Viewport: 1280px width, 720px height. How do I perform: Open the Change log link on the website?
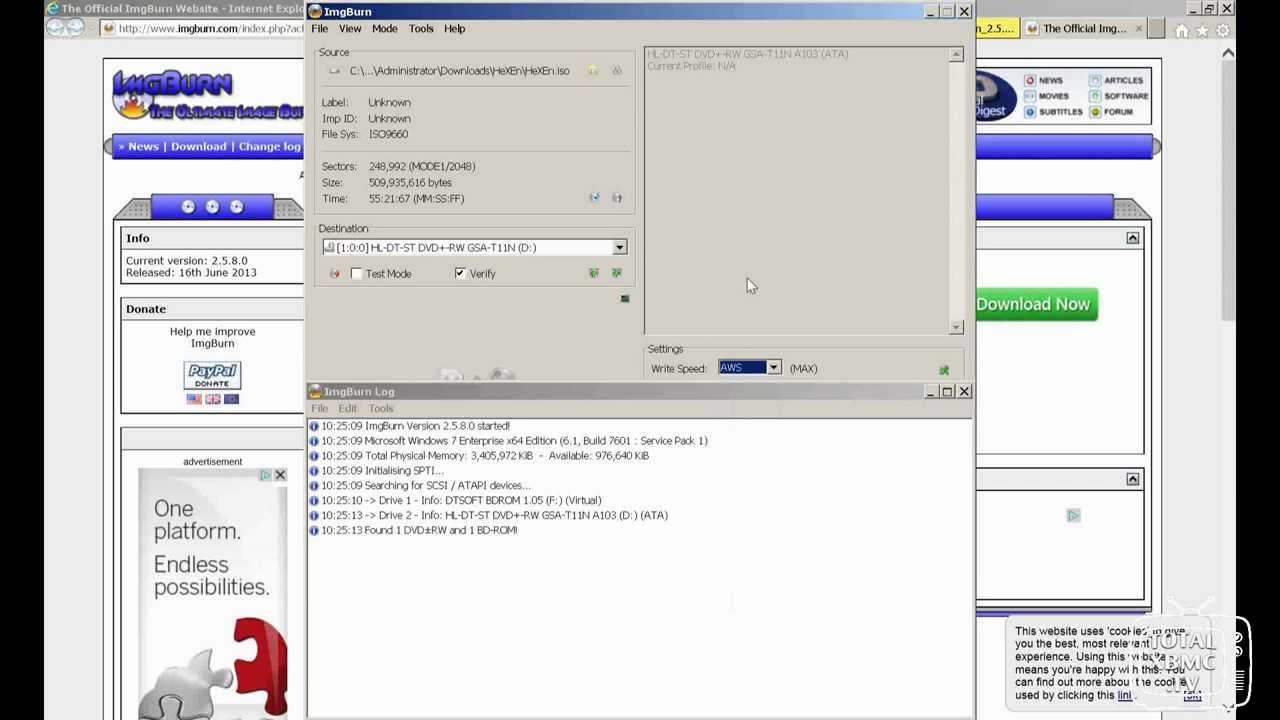(x=269, y=147)
